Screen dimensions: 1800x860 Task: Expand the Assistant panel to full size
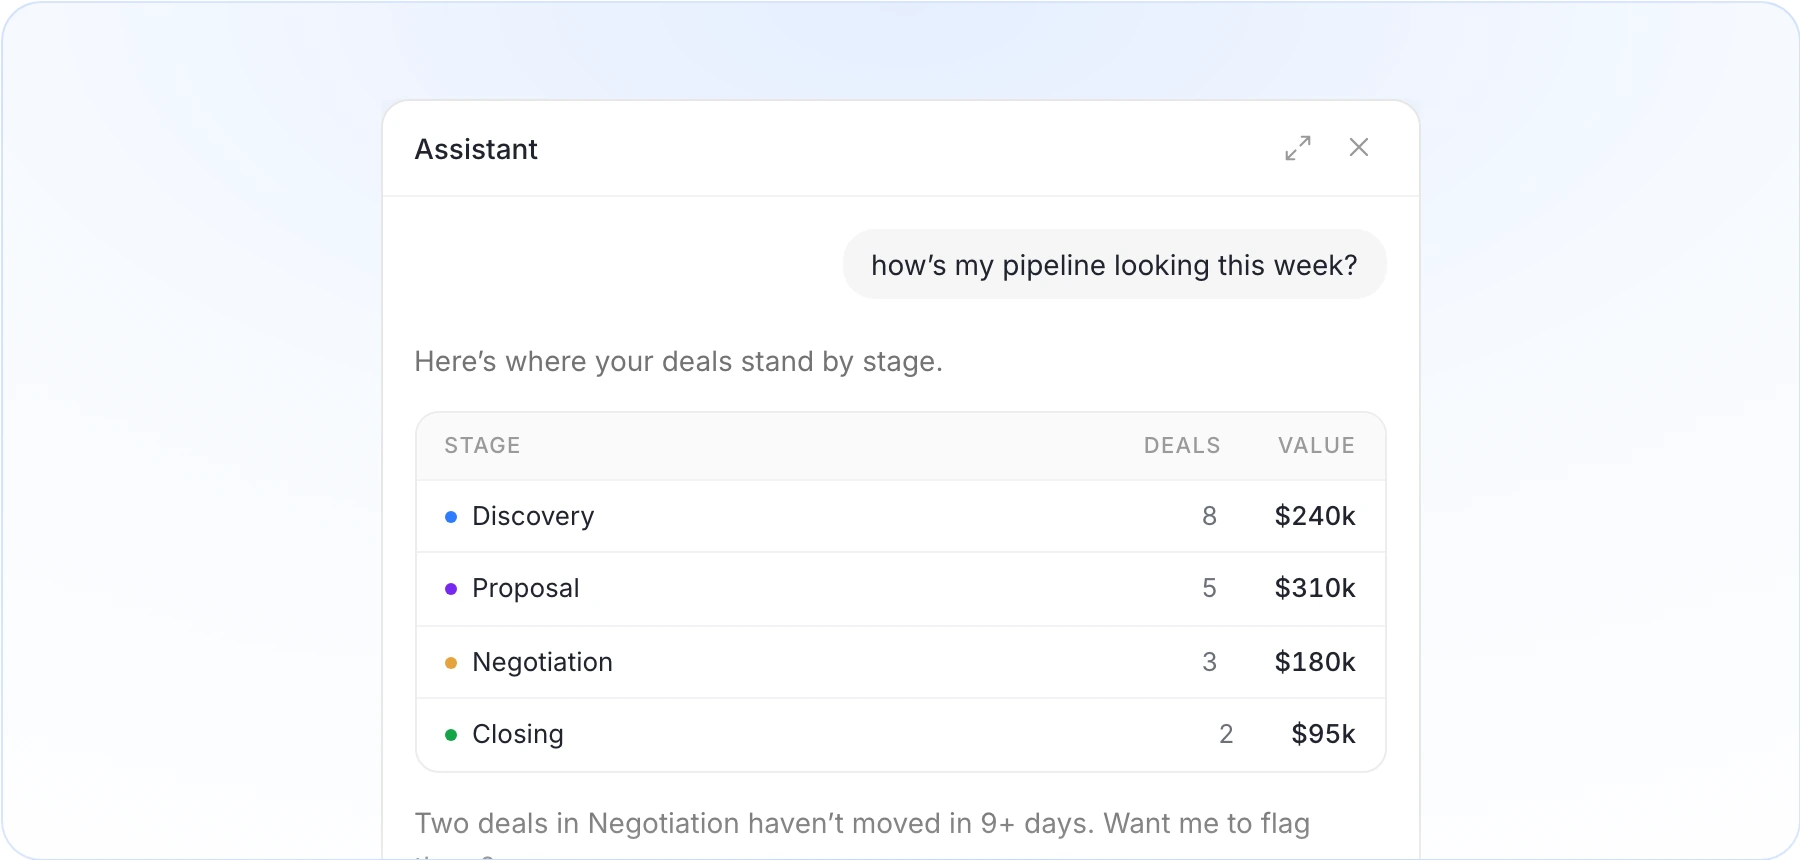[x=1298, y=148]
